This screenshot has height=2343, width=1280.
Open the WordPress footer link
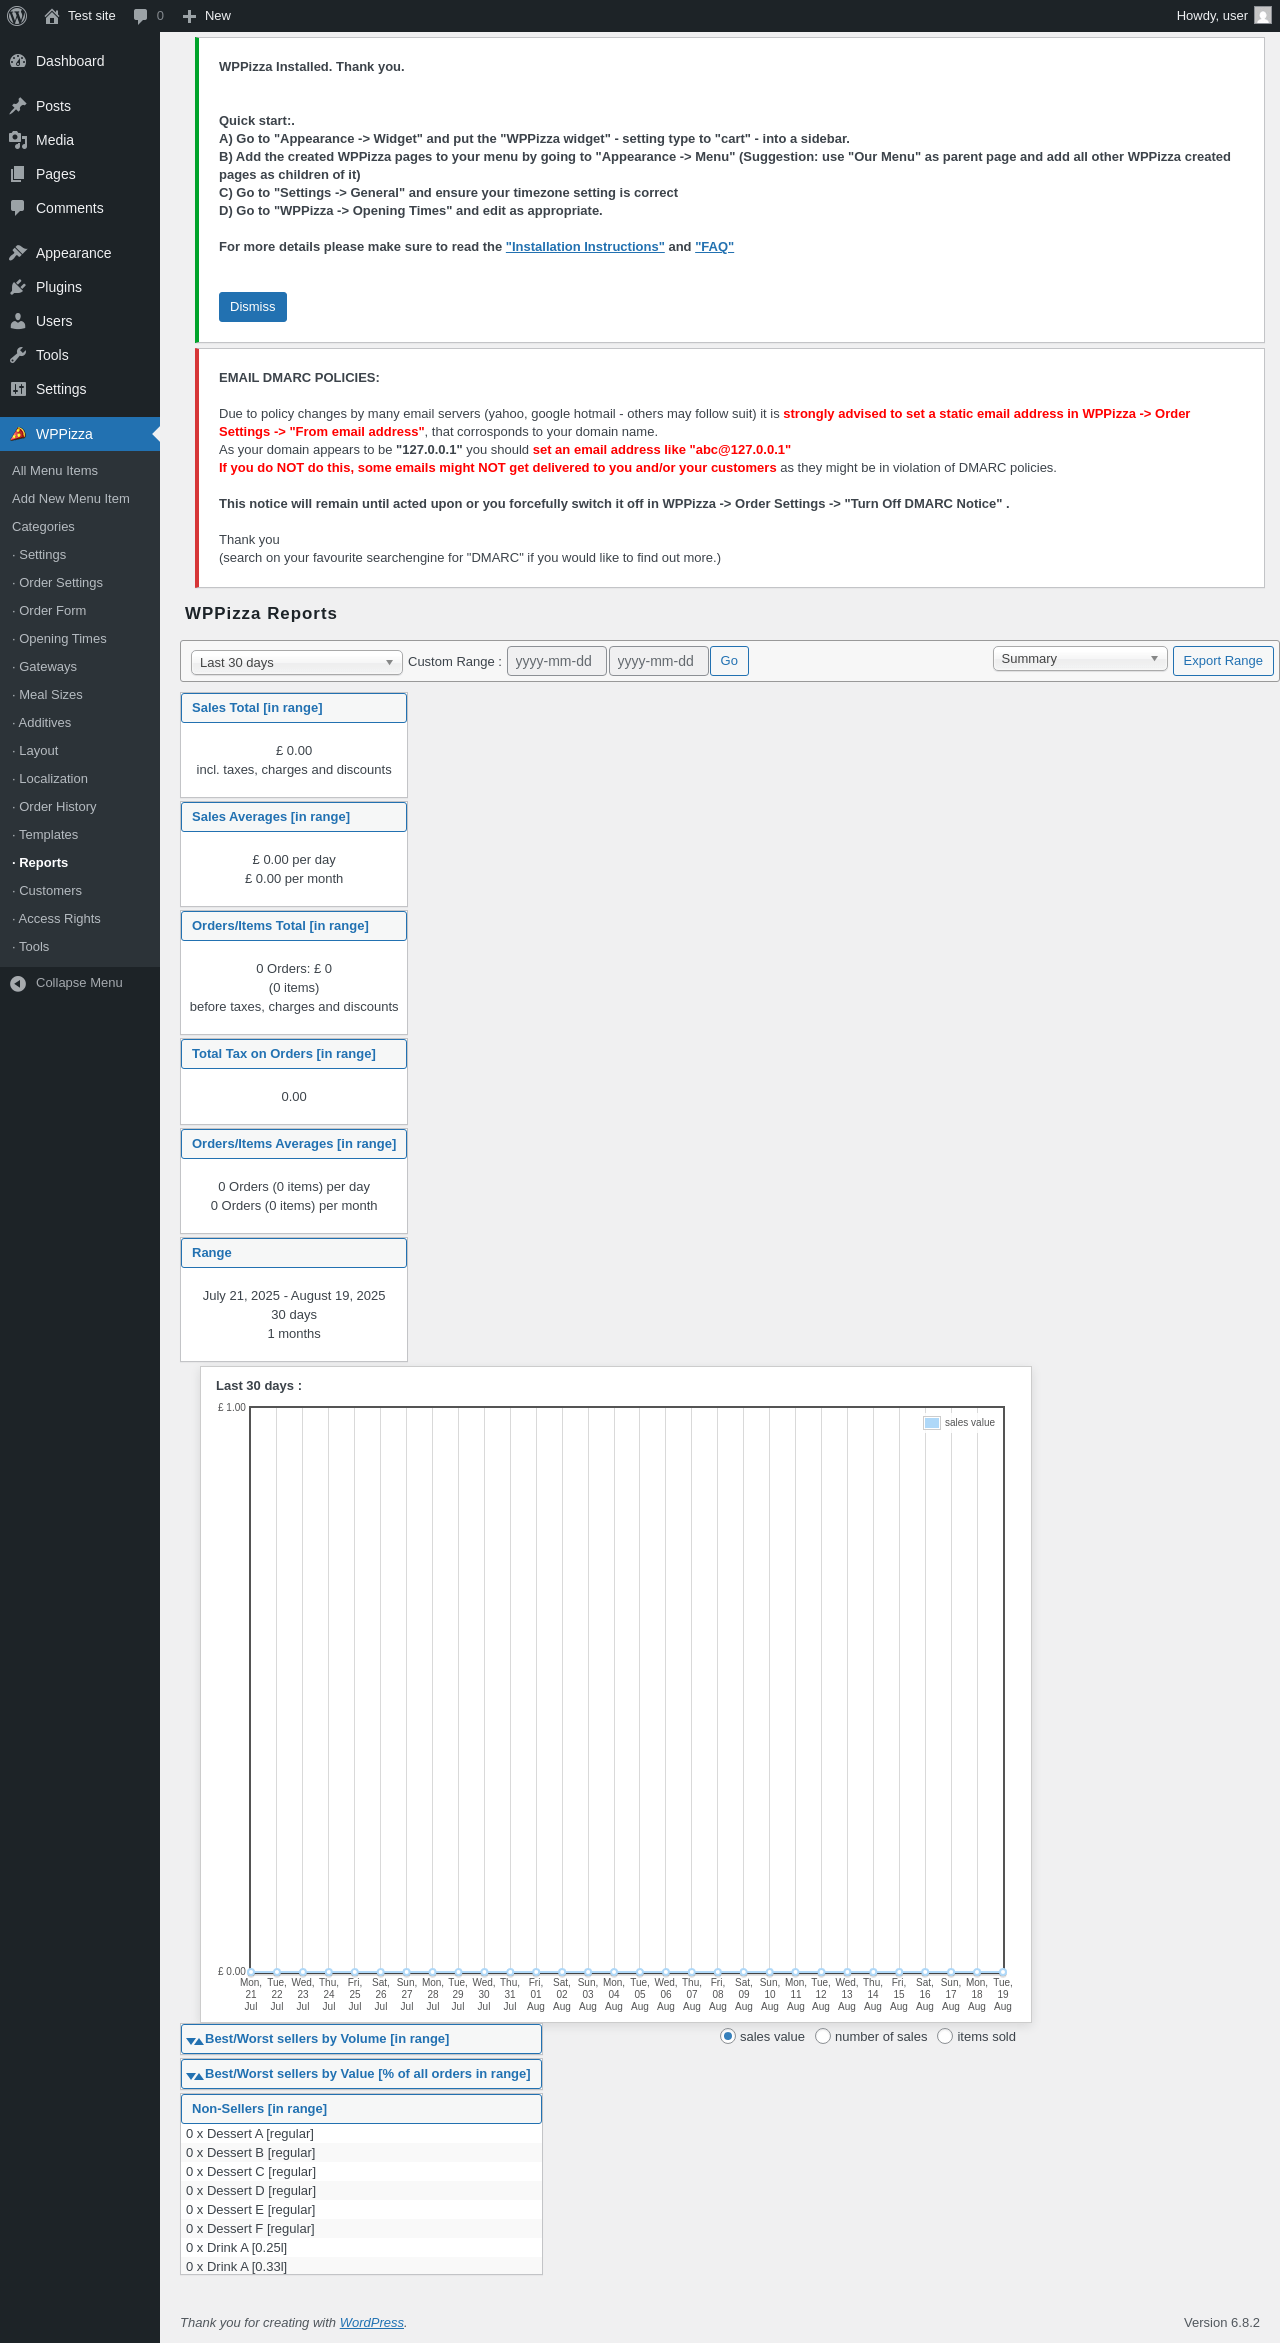(372, 2323)
